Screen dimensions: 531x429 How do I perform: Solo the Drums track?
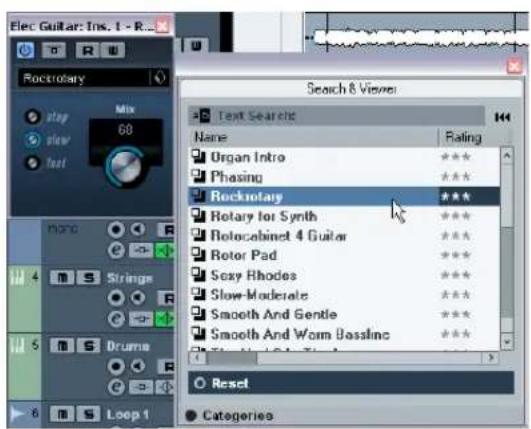tap(88, 346)
